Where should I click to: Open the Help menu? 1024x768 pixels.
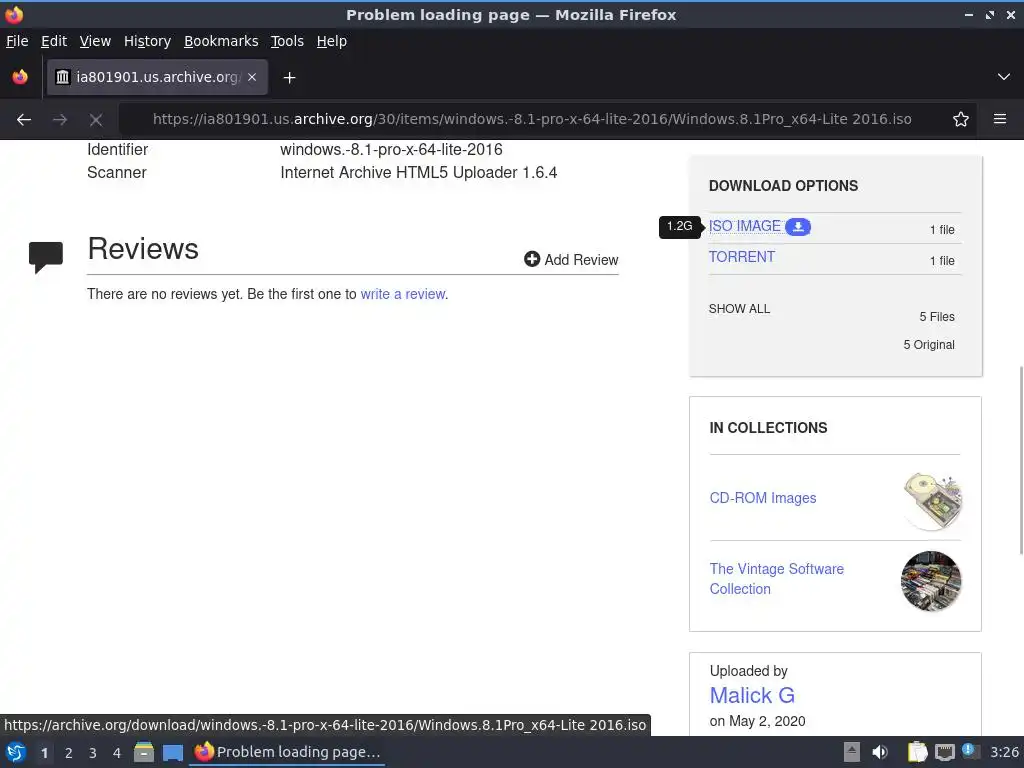click(x=332, y=41)
